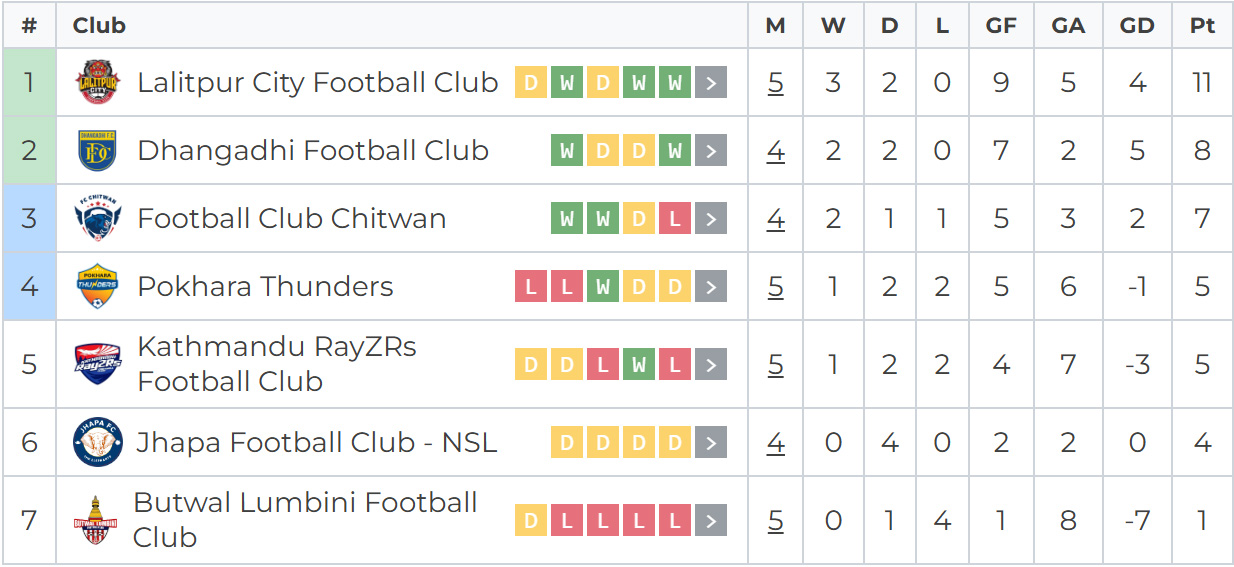Expand Pokhara Thunders form arrow
The width and height of the screenshot is (1234, 567).
coord(711,287)
